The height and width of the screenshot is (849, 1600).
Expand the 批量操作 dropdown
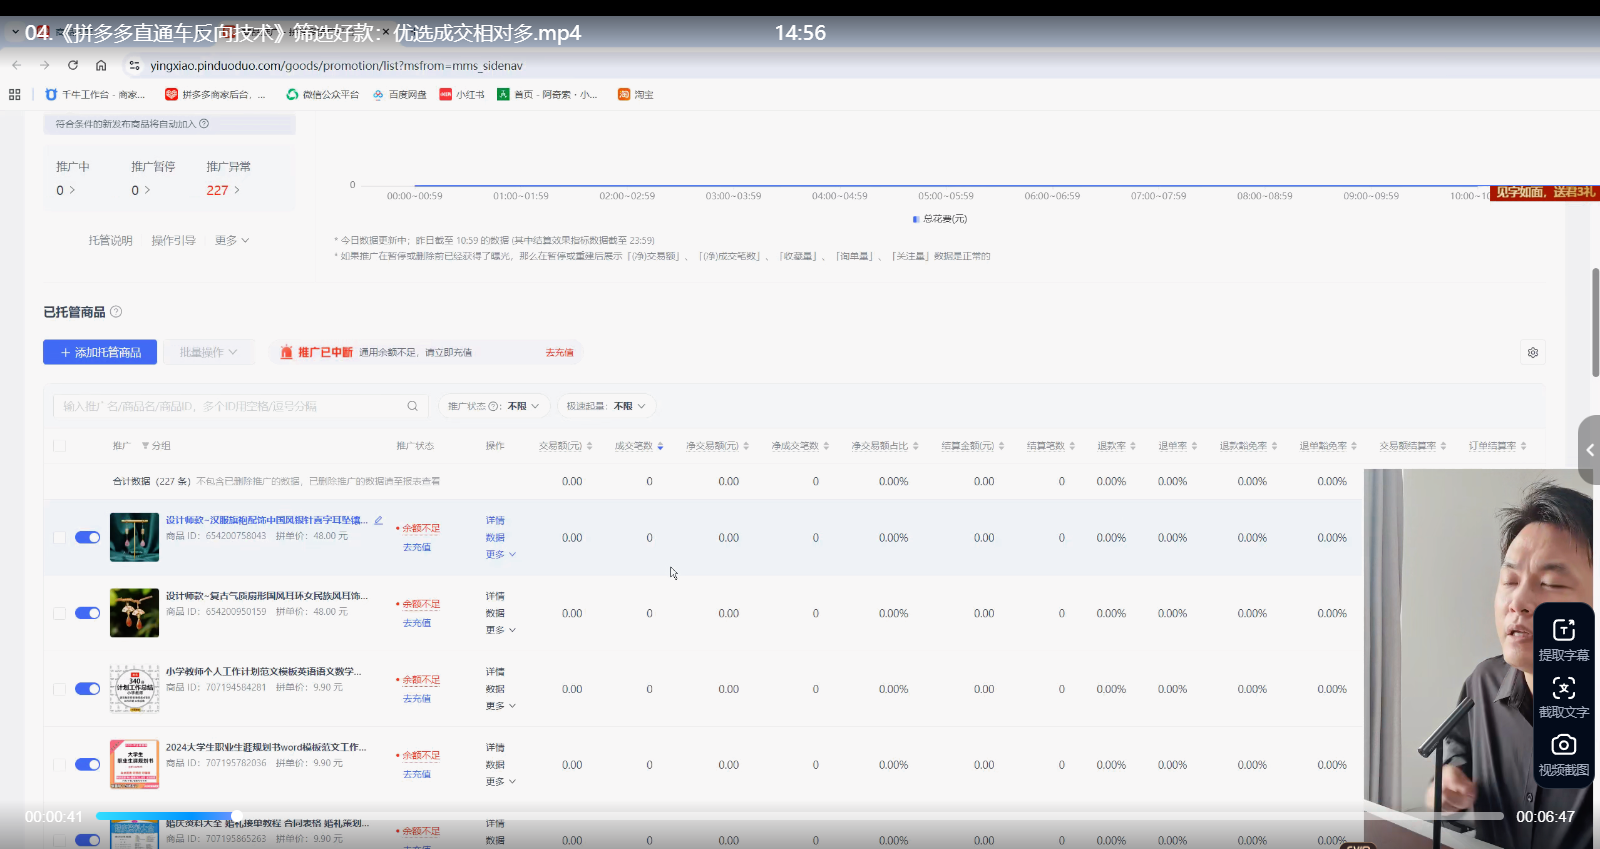[208, 353]
